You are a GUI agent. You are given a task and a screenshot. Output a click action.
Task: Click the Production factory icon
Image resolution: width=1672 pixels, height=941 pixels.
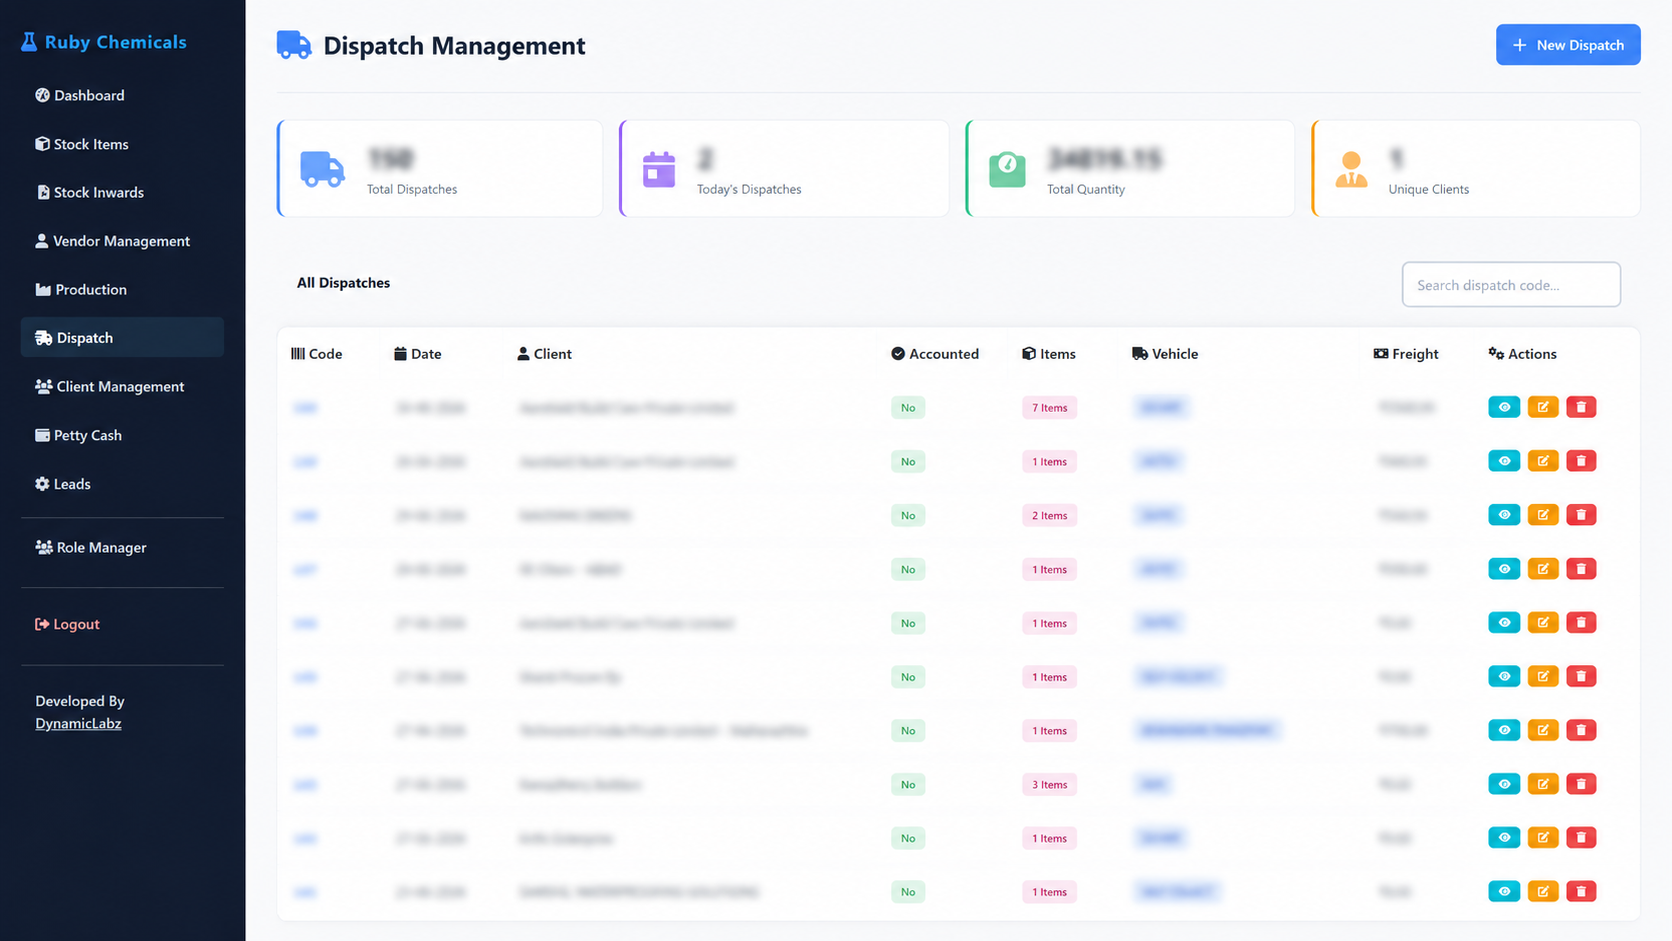pos(43,290)
